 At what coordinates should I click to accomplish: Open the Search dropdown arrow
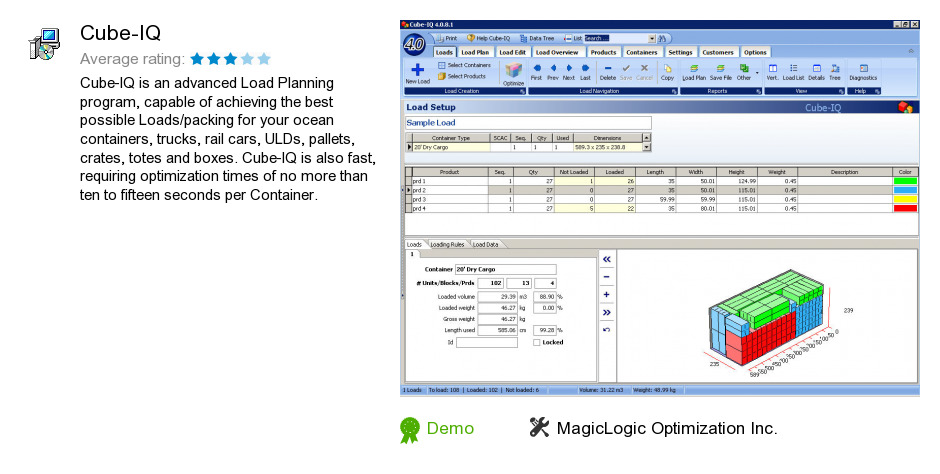tap(652, 38)
